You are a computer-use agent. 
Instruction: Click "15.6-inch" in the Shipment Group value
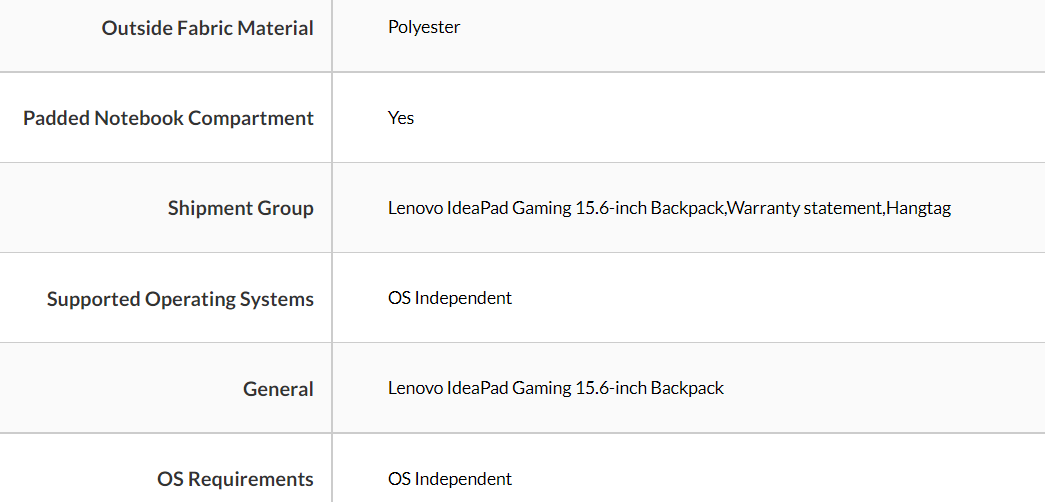pos(611,208)
